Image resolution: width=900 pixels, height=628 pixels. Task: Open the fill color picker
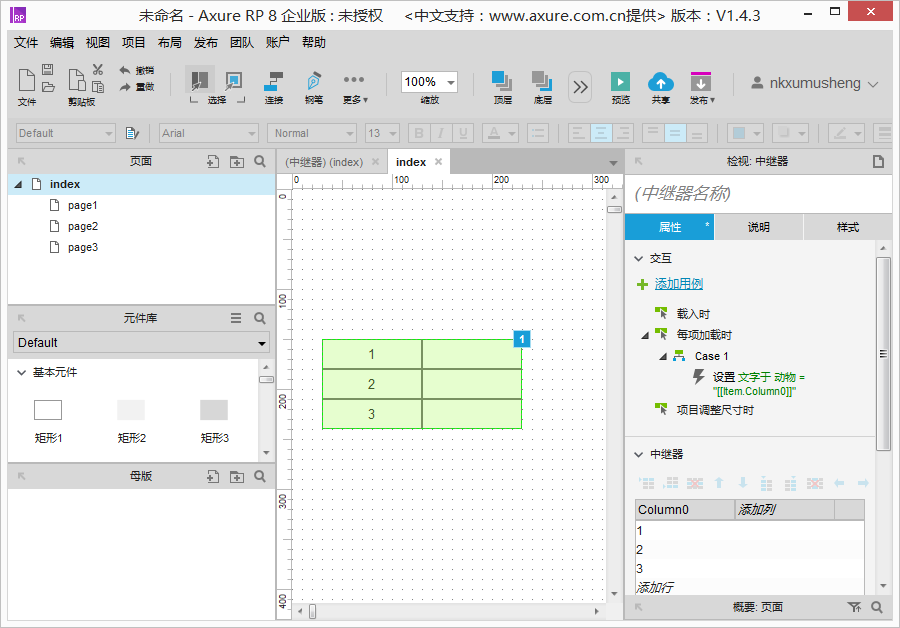[x=745, y=133]
